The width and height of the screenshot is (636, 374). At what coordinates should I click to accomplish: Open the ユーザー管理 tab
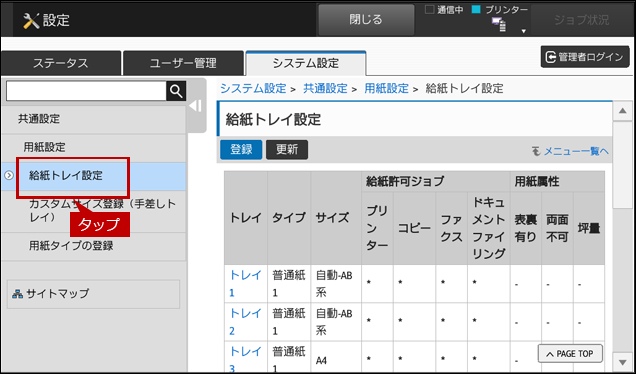pos(183,63)
